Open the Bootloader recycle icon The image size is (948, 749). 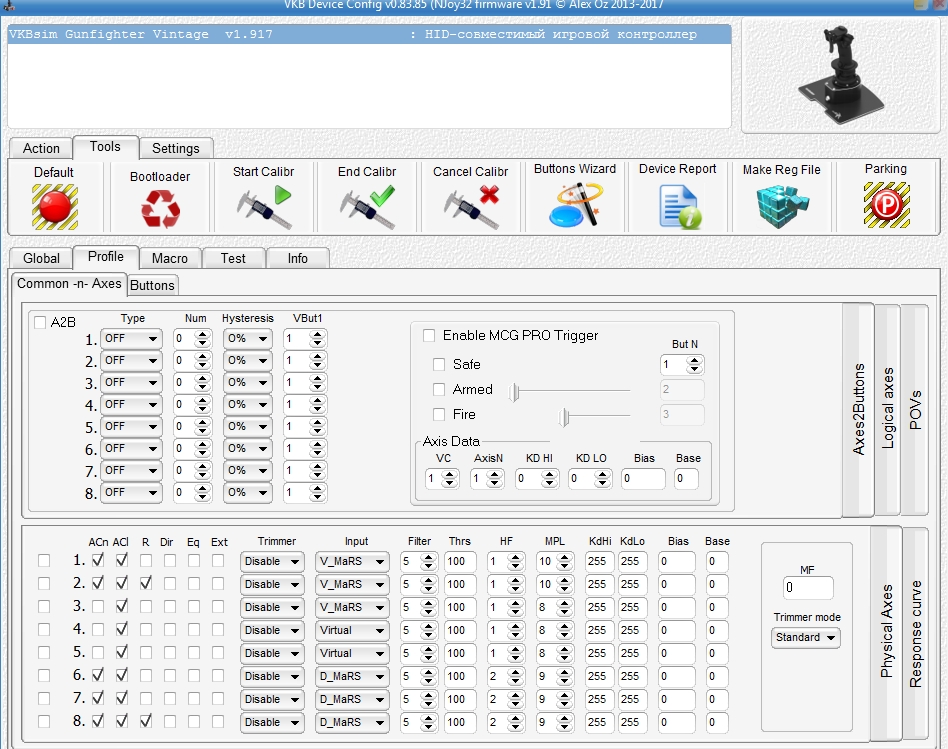coord(159,208)
